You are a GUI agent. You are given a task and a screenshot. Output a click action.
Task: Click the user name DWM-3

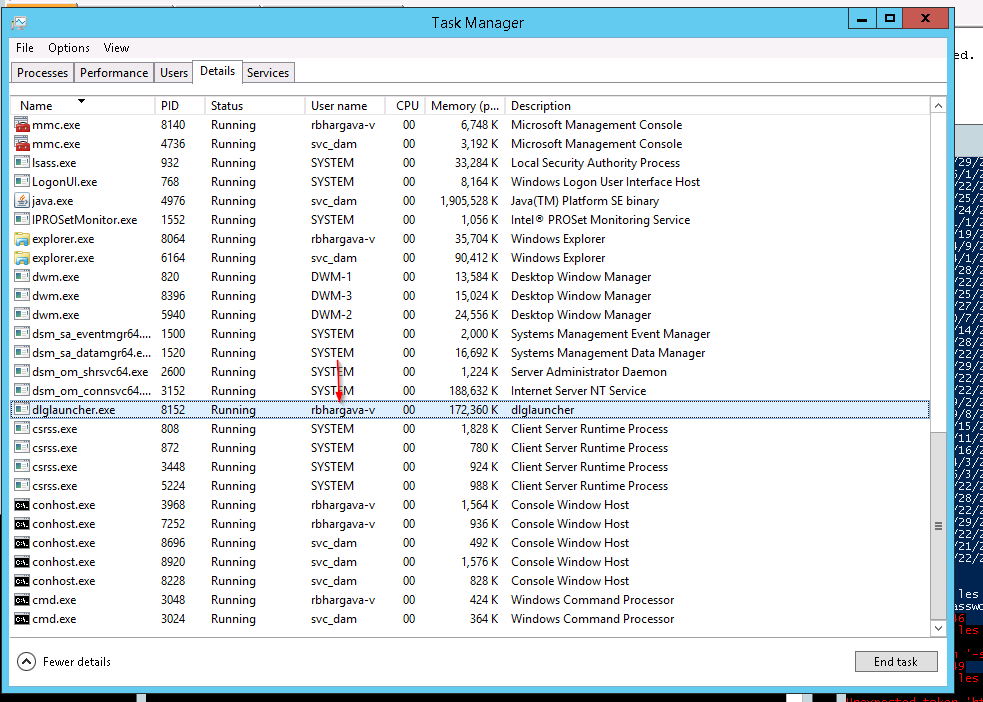pos(332,296)
